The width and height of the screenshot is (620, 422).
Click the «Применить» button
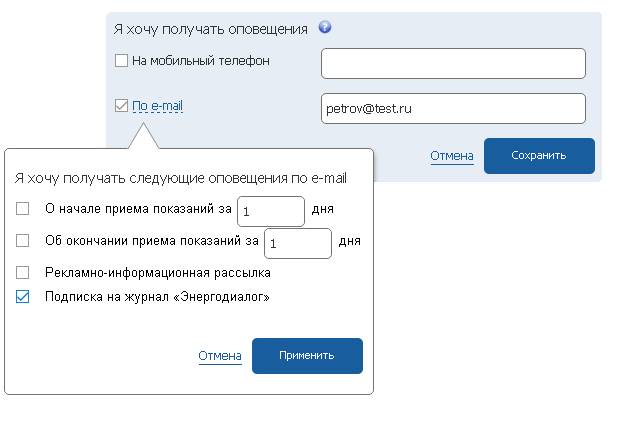(307, 356)
